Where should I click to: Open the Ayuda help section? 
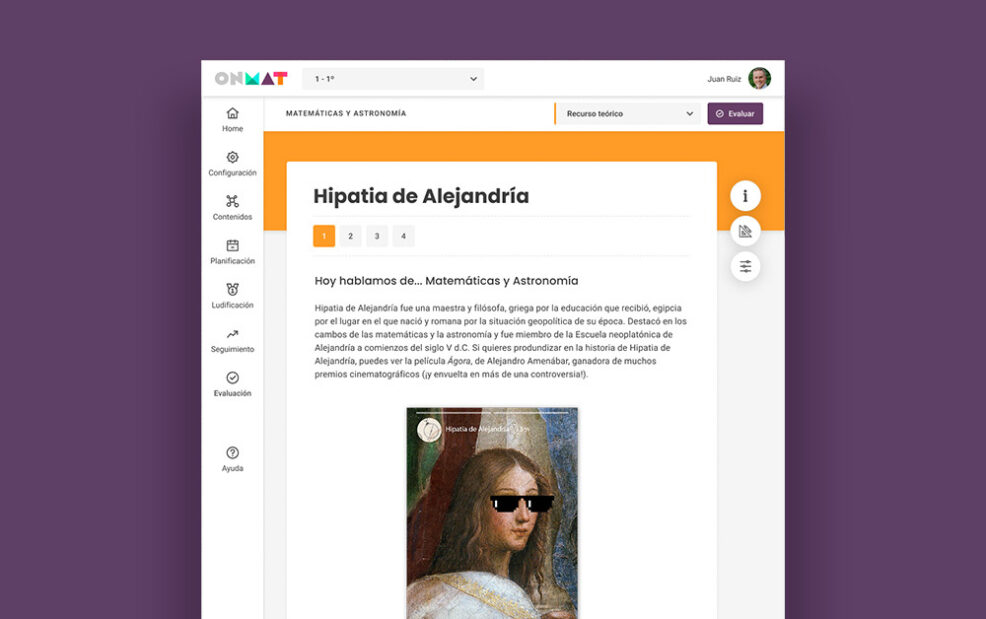pos(232,458)
